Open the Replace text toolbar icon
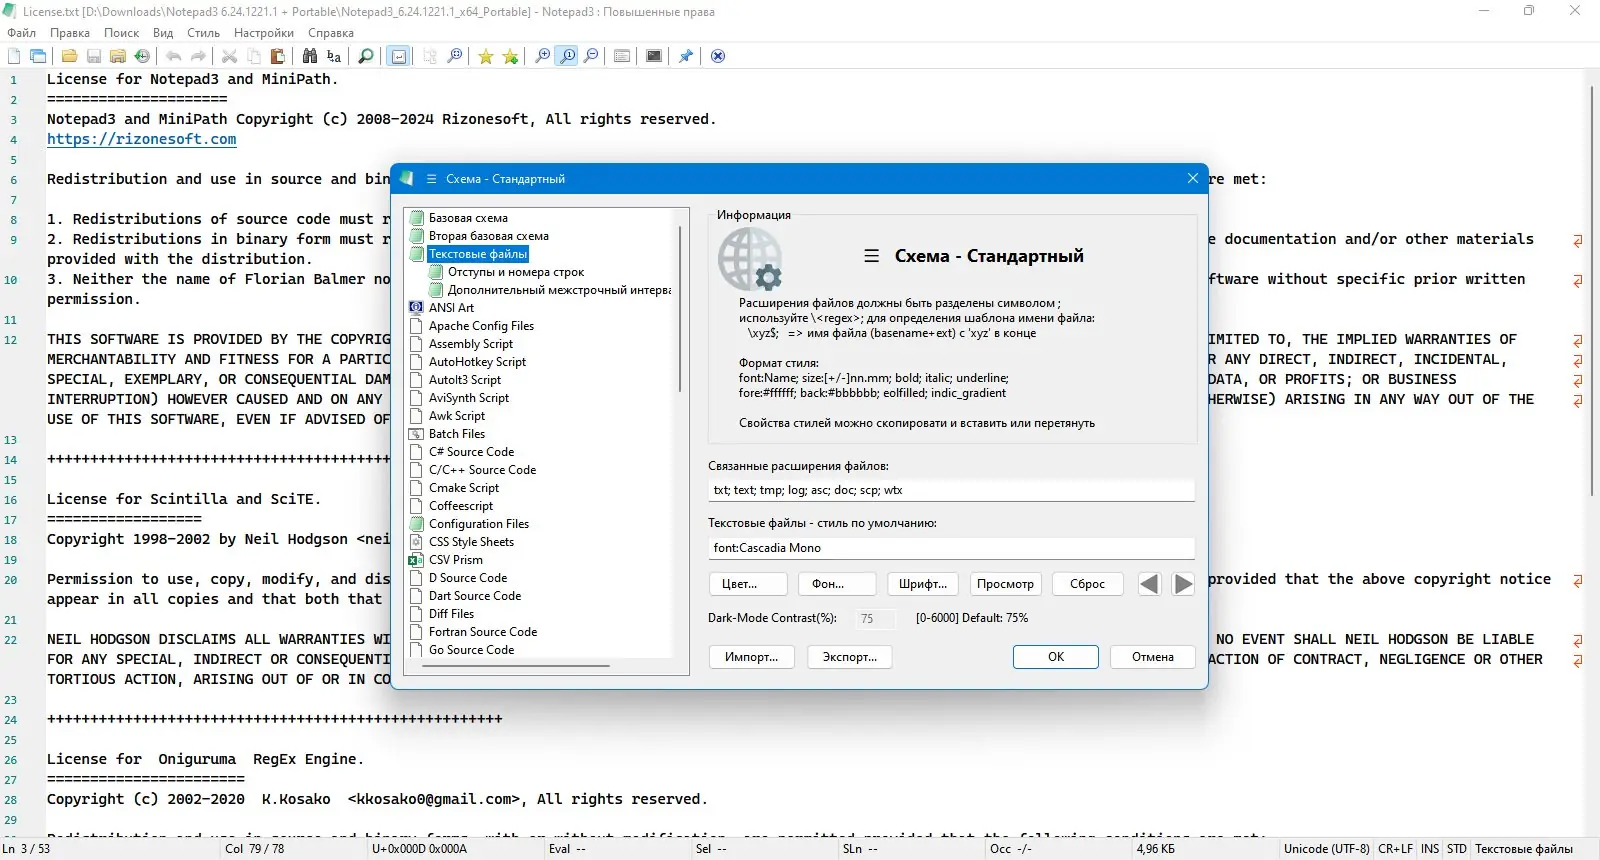The image size is (1600, 860). coord(334,56)
